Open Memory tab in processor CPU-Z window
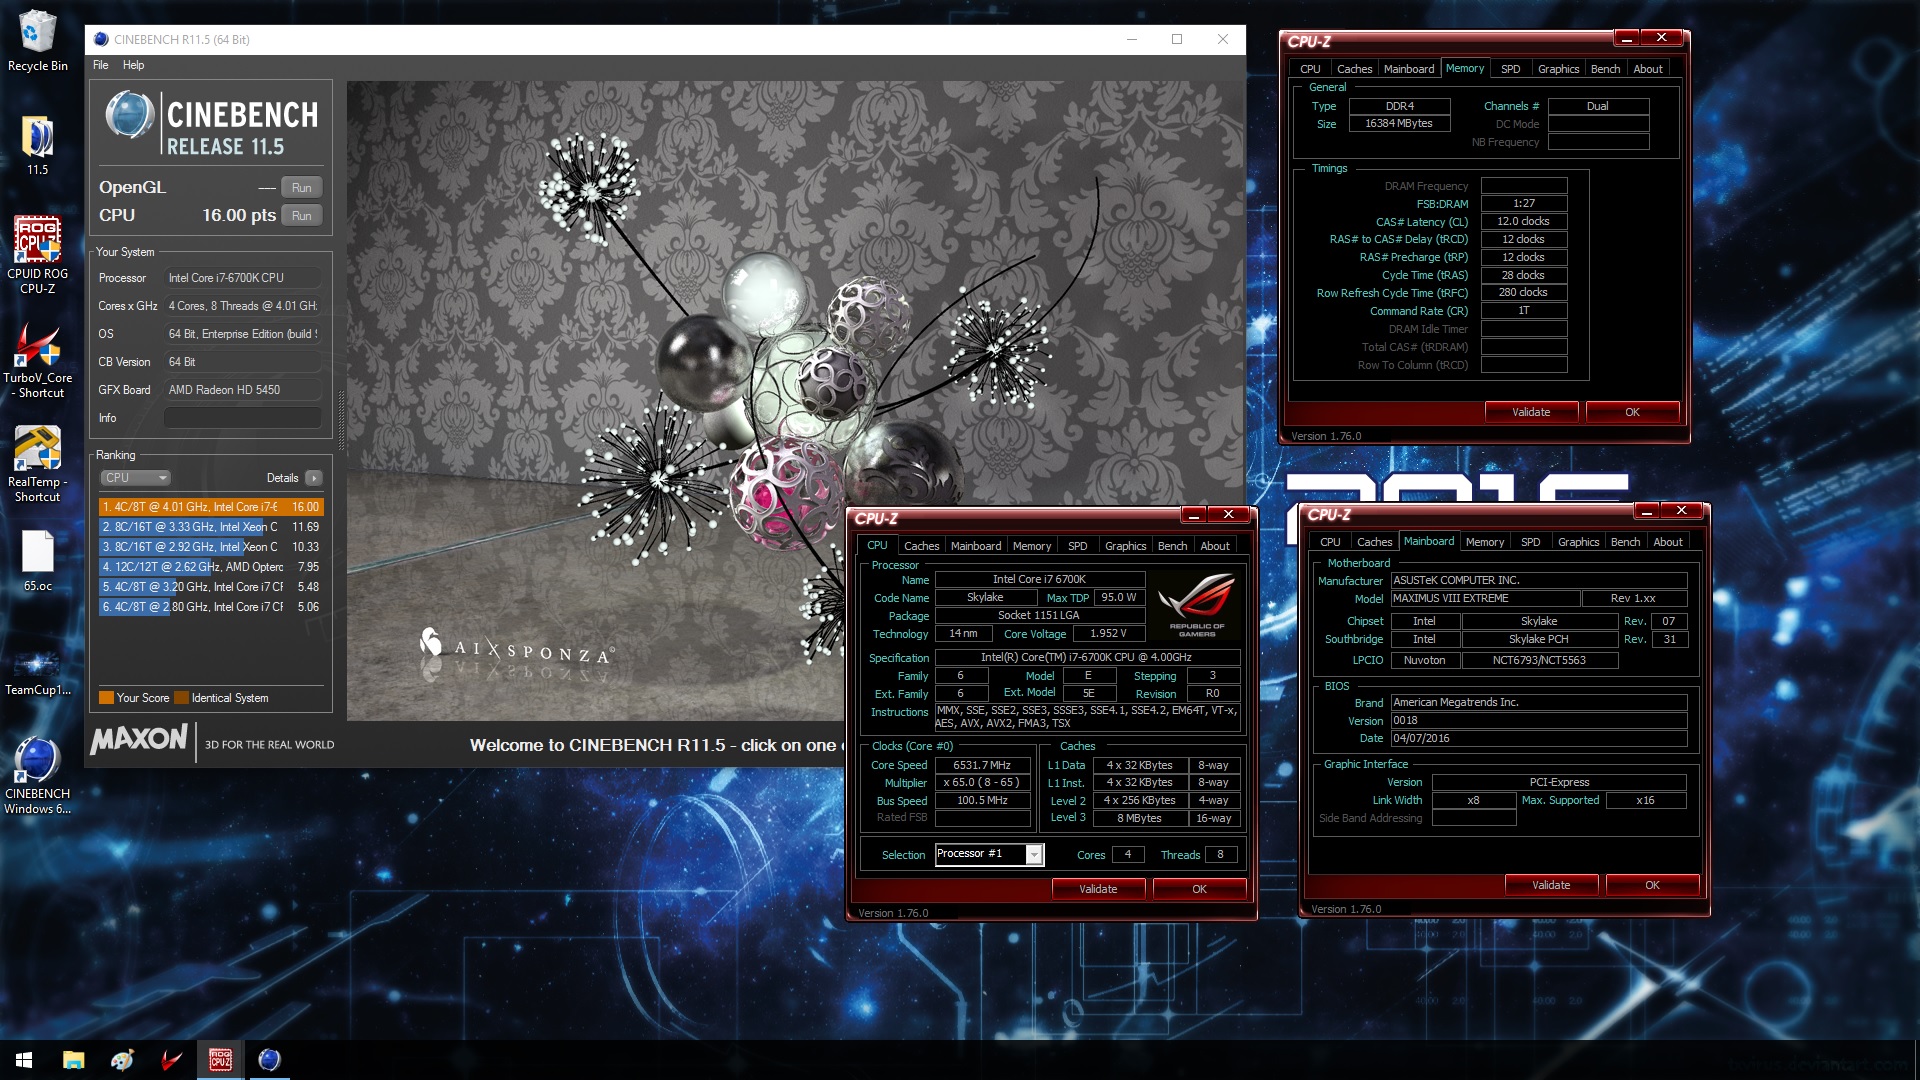Image resolution: width=1920 pixels, height=1080 pixels. [x=1031, y=546]
